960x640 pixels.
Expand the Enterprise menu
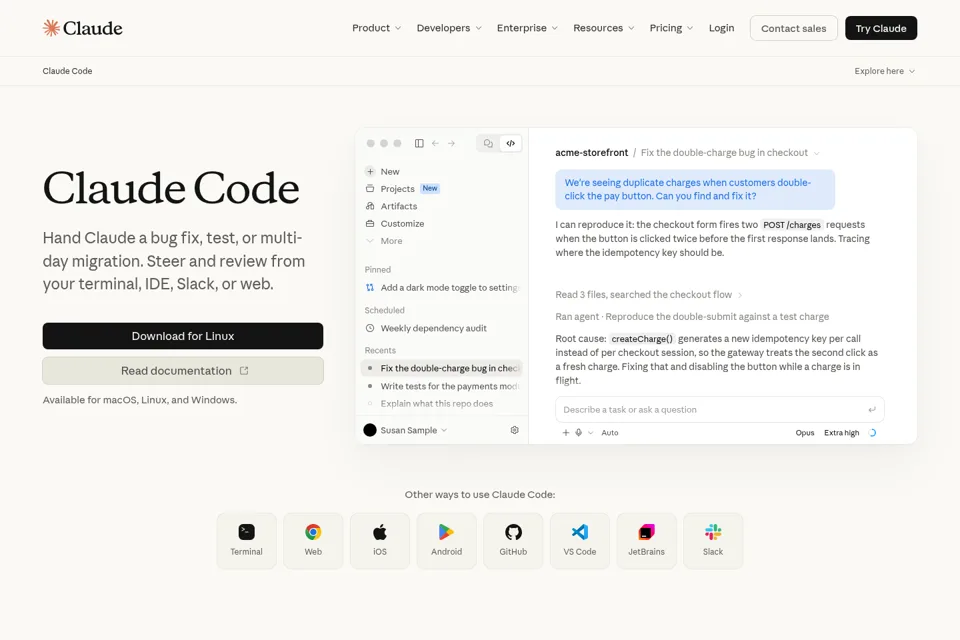pos(527,28)
